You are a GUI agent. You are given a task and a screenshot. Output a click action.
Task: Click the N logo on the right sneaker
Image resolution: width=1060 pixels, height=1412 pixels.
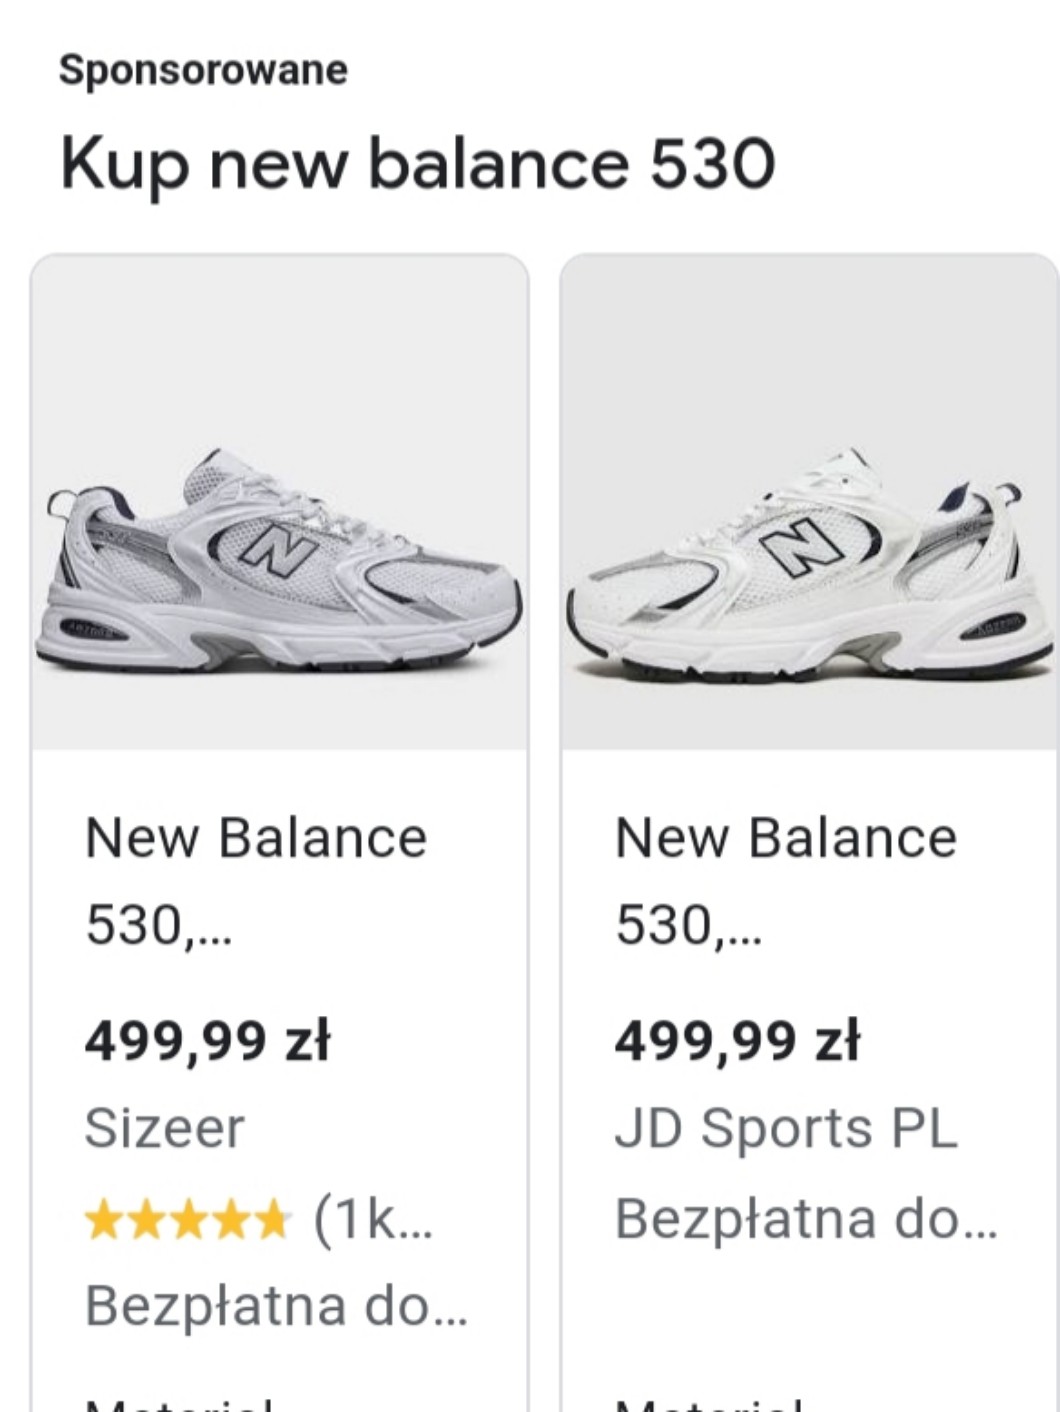tap(800, 548)
